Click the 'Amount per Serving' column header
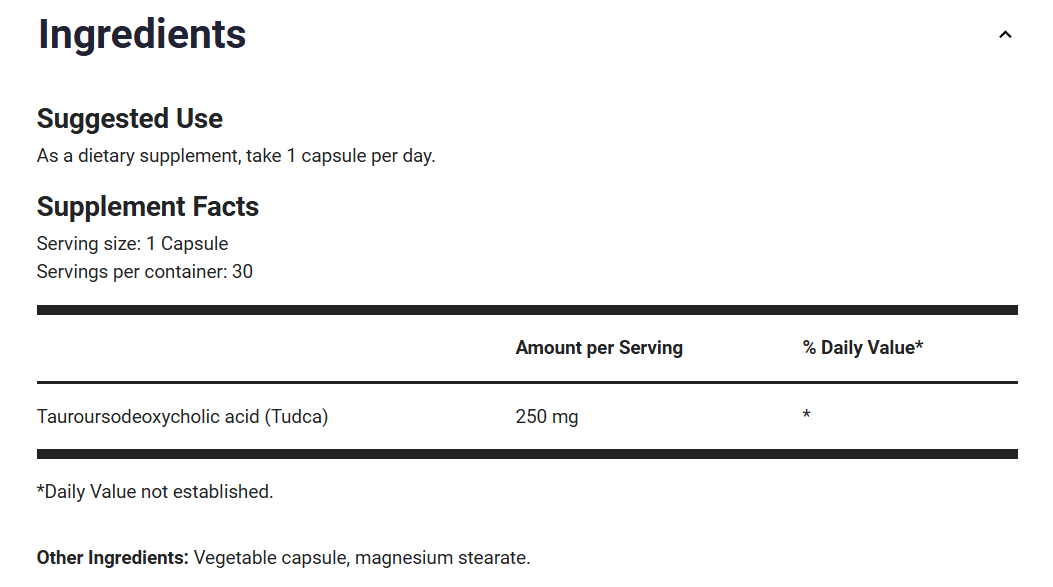The image size is (1053, 587). click(x=599, y=348)
